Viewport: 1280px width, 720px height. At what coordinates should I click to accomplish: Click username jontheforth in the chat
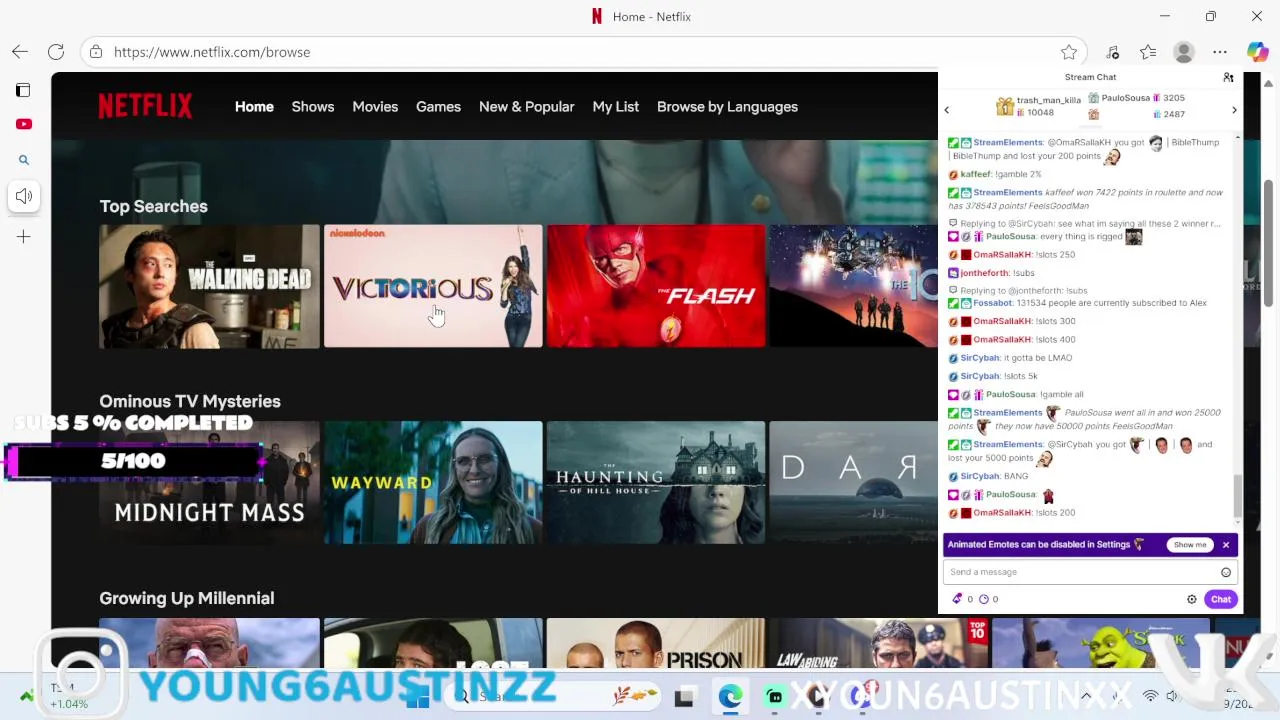(985, 273)
